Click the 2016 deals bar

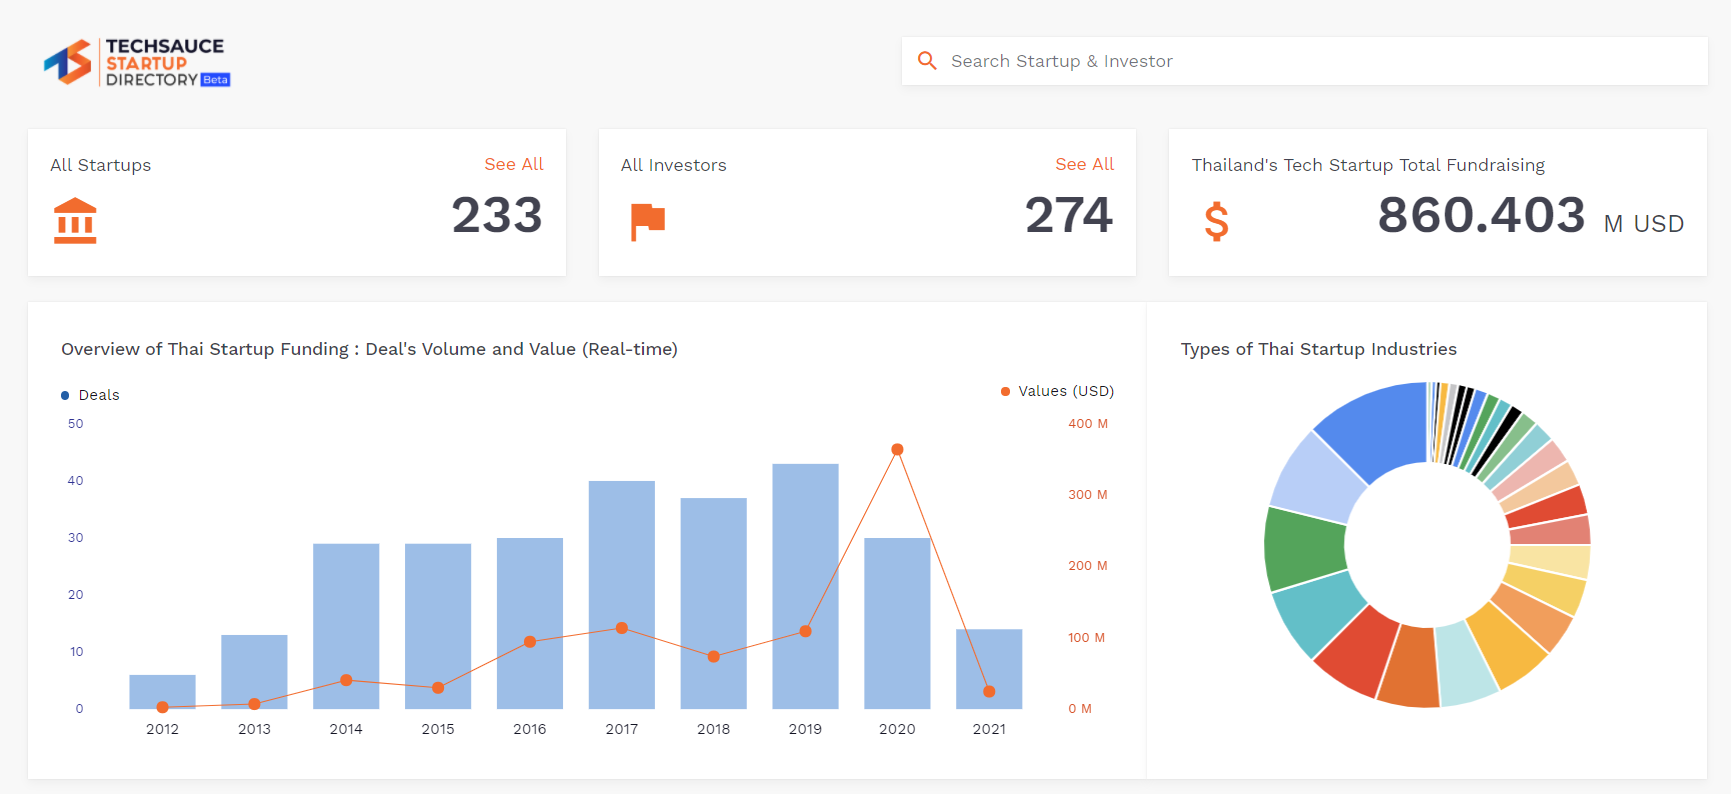coord(530,623)
